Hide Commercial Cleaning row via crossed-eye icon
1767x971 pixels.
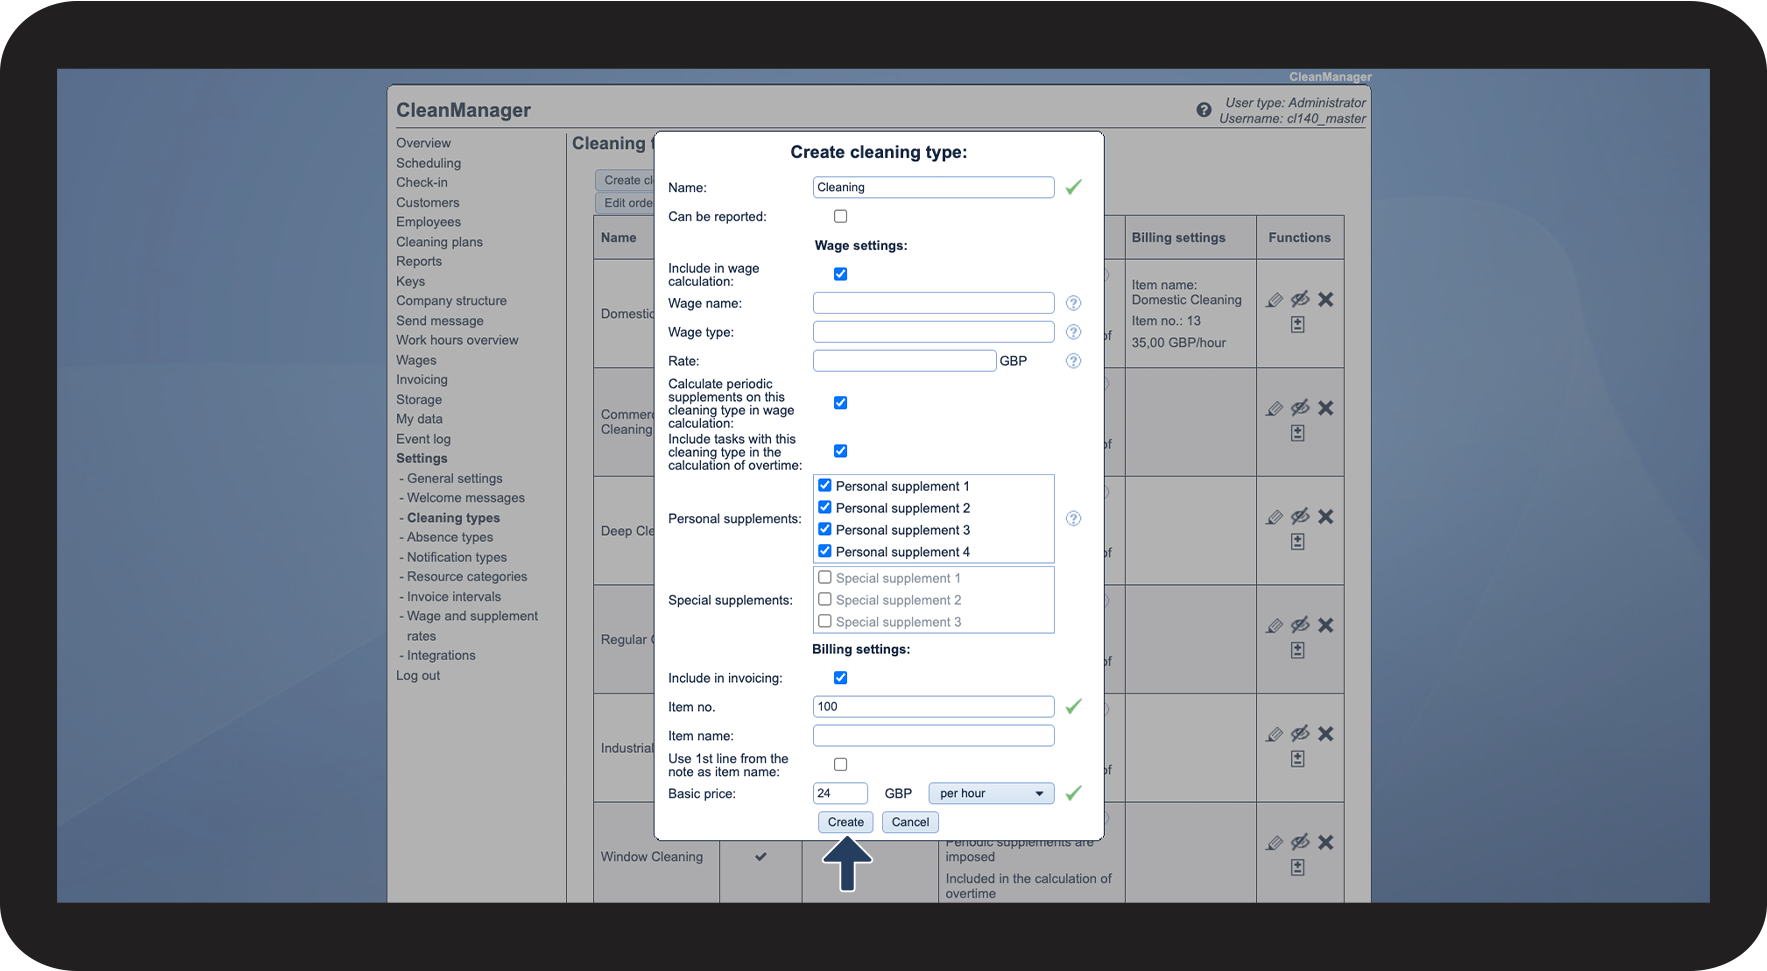[x=1300, y=408]
